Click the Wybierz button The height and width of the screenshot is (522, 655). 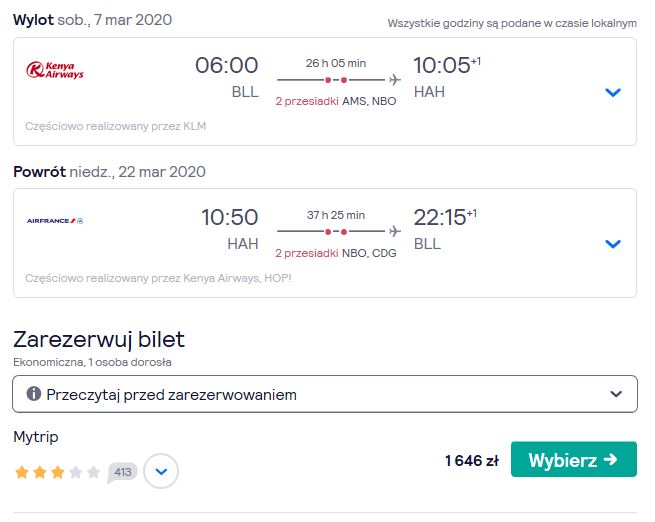574,459
